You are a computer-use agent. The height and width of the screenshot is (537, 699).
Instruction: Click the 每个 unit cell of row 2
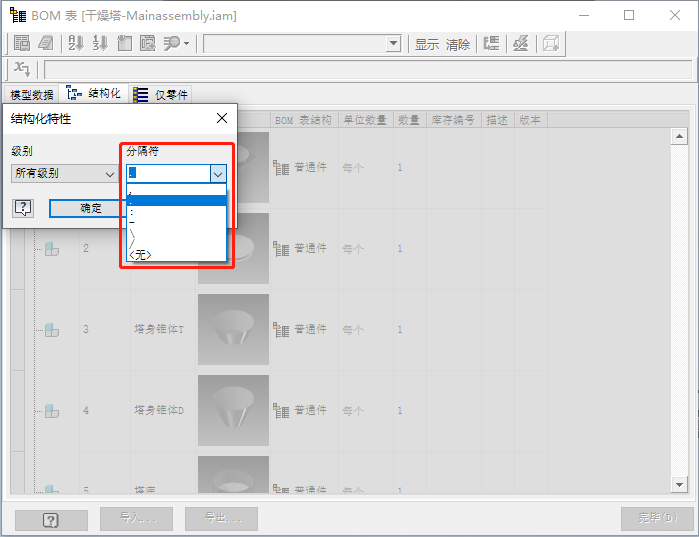[366, 249]
